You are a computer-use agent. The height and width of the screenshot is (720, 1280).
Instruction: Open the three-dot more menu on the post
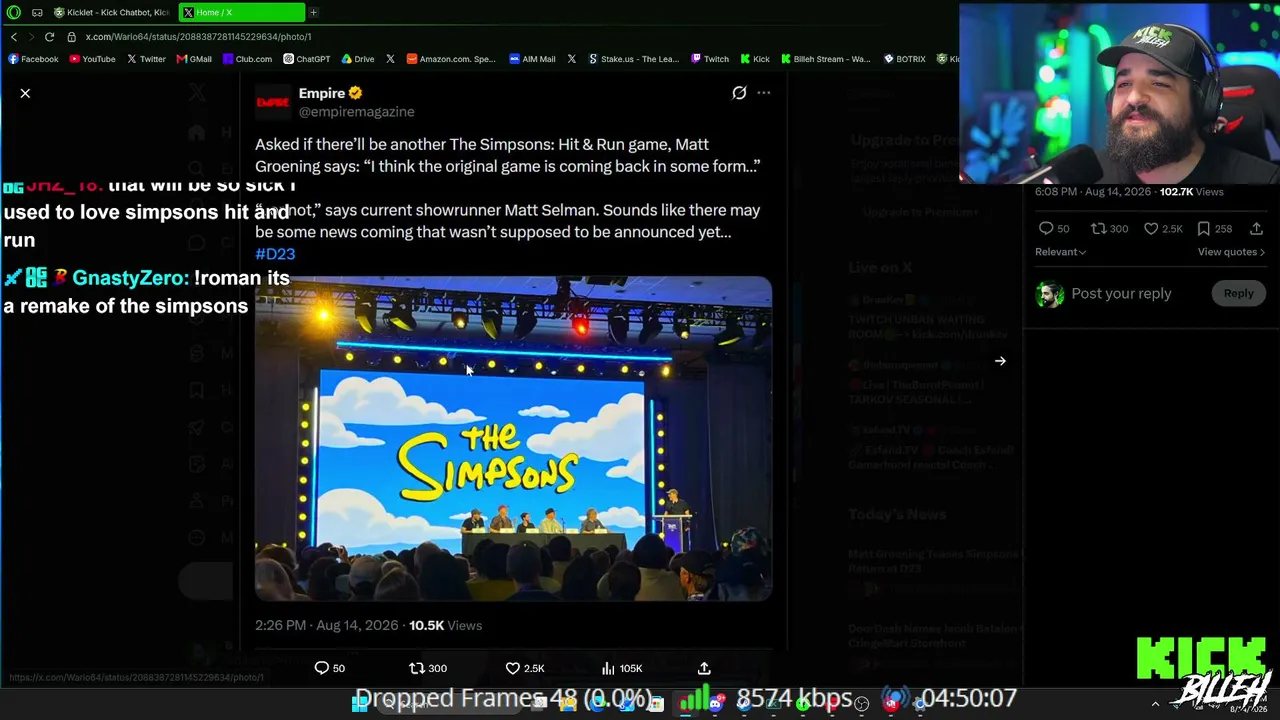[764, 93]
